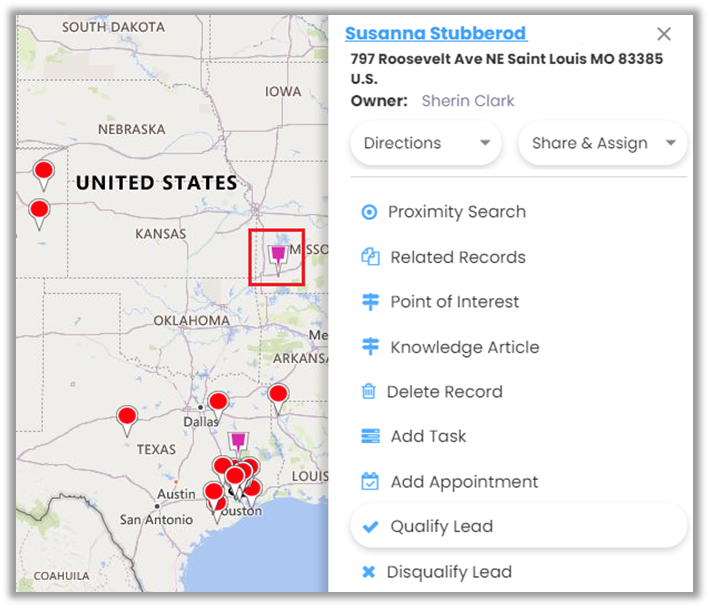Click the red pin near Dallas
Viewport: 710px width, 608px height.
[x=217, y=403]
